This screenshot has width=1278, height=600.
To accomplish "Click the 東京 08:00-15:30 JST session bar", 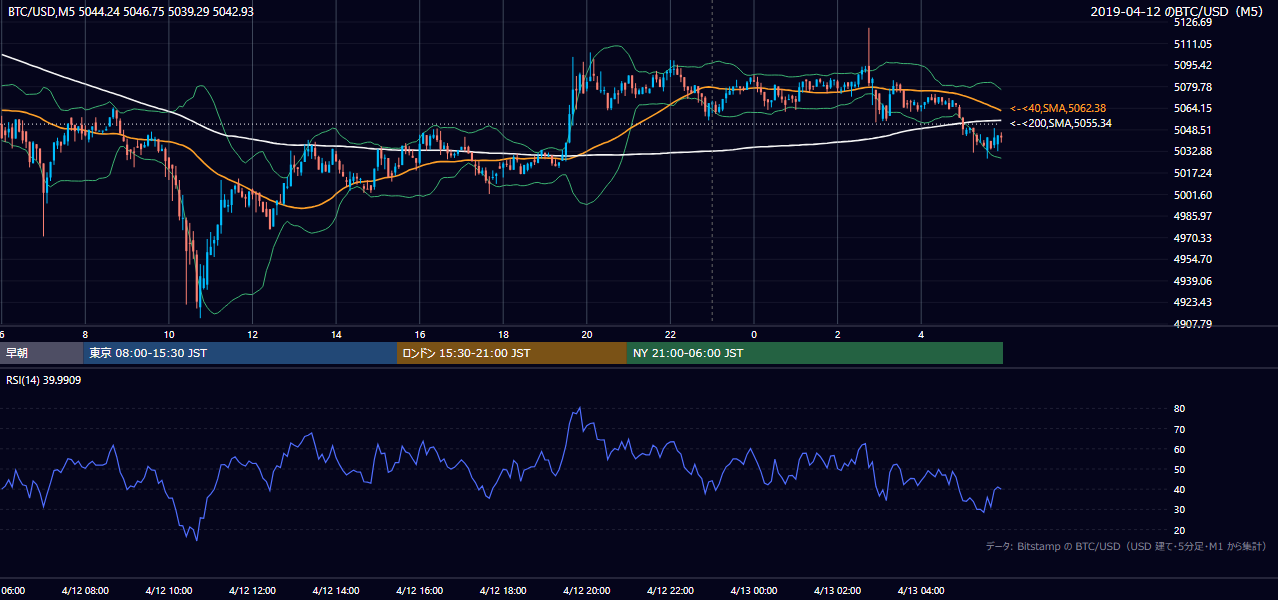I will point(240,353).
